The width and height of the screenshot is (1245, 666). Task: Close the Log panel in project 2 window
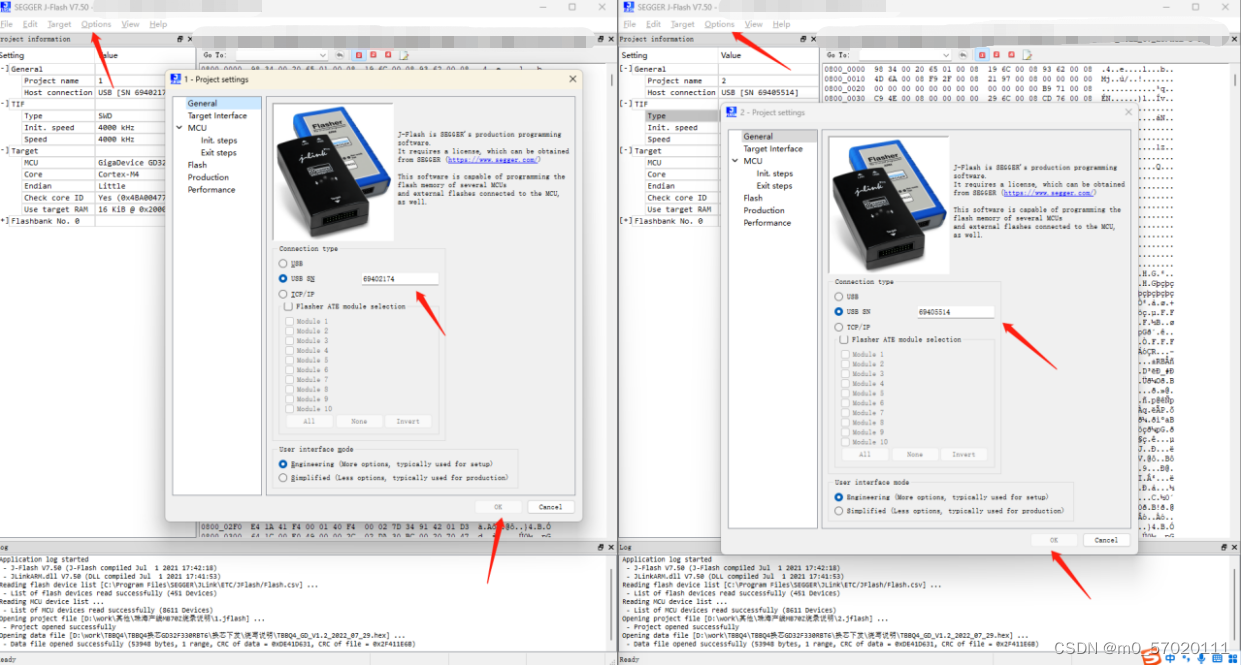point(1234,547)
